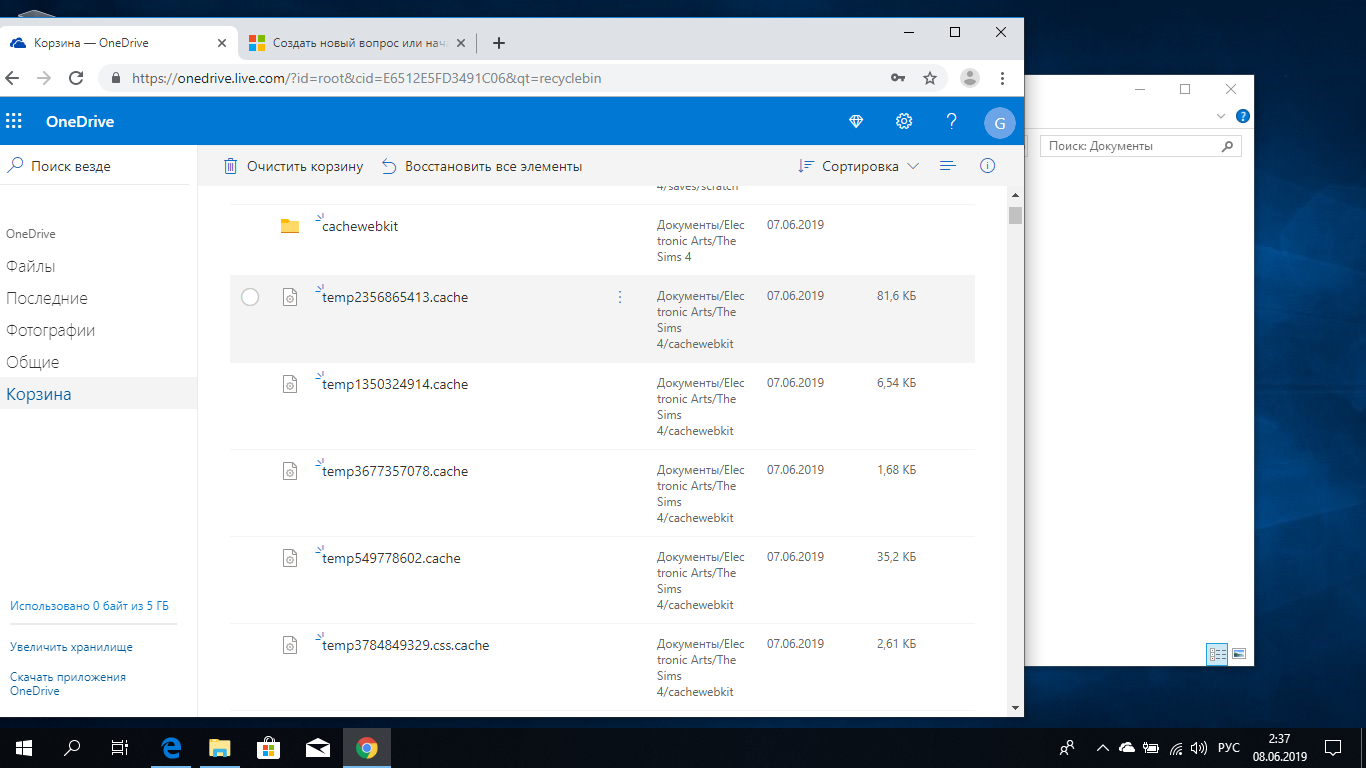Click file icon of temp3784849329.css.cache
1366x768 pixels.
(290, 645)
